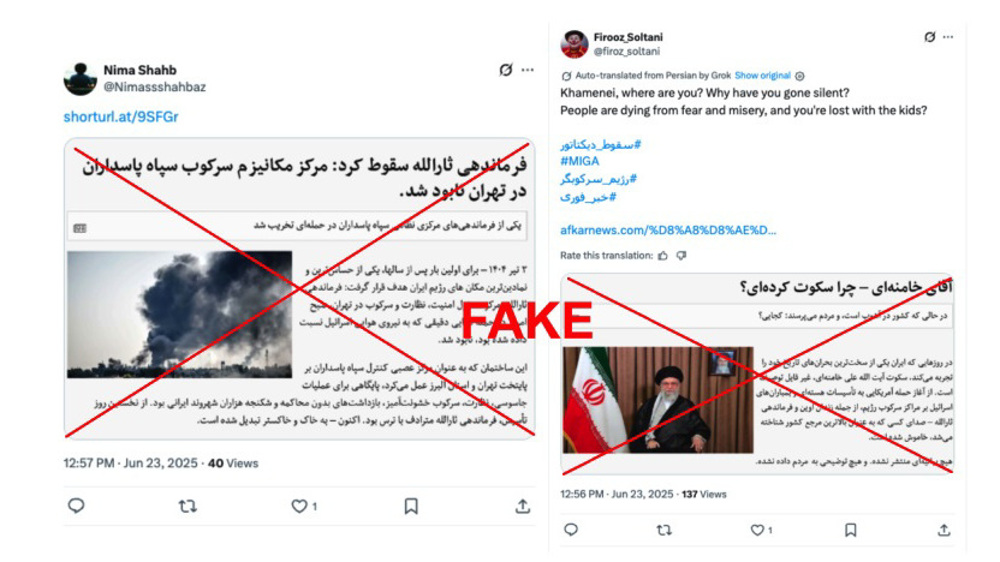Image resolution: width=1000 pixels, height=562 pixels.
Task: Open the afkarnews.com article link
Action: coord(668,230)
